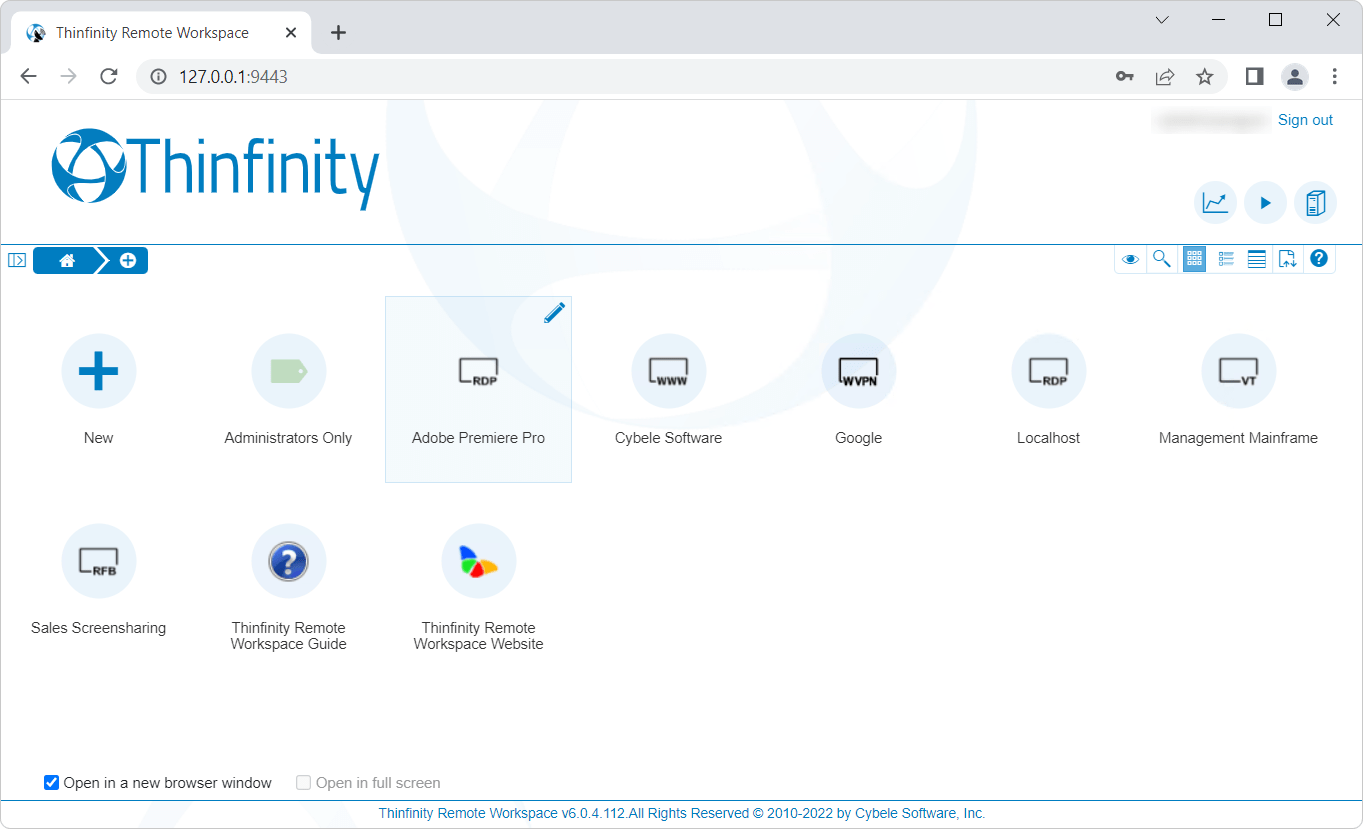
Task: Open Chrome three-dot menu
Action: pyautogui.click(x=1335, y=77)
